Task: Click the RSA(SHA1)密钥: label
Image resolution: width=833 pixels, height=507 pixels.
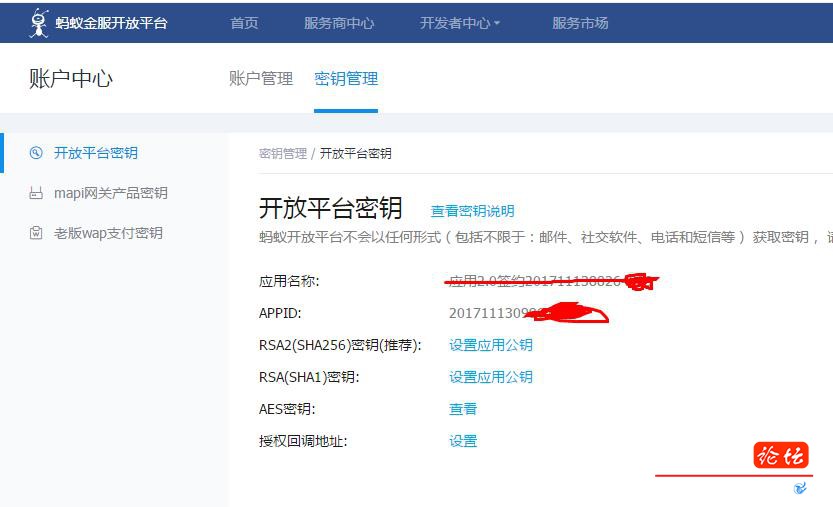Action: (309, 377)
